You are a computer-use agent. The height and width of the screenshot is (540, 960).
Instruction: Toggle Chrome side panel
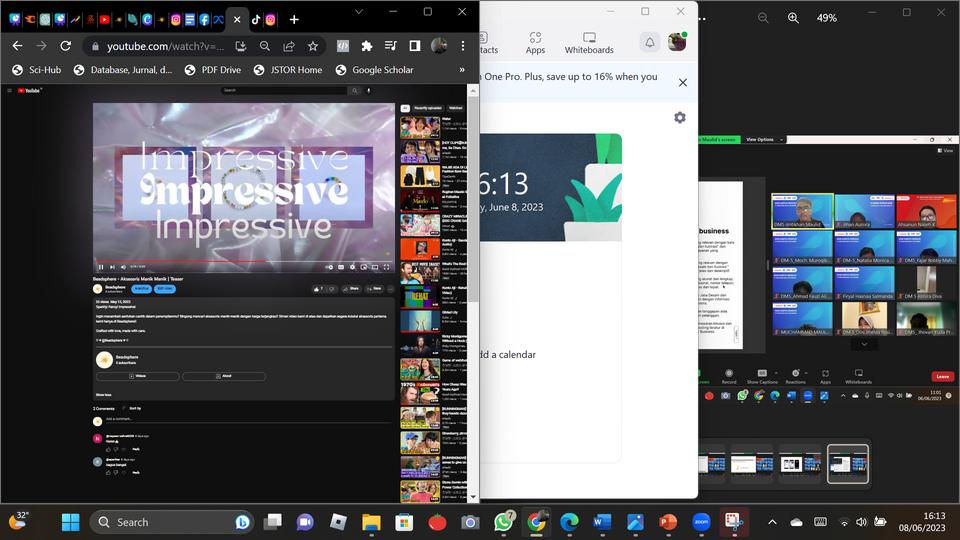414,46
